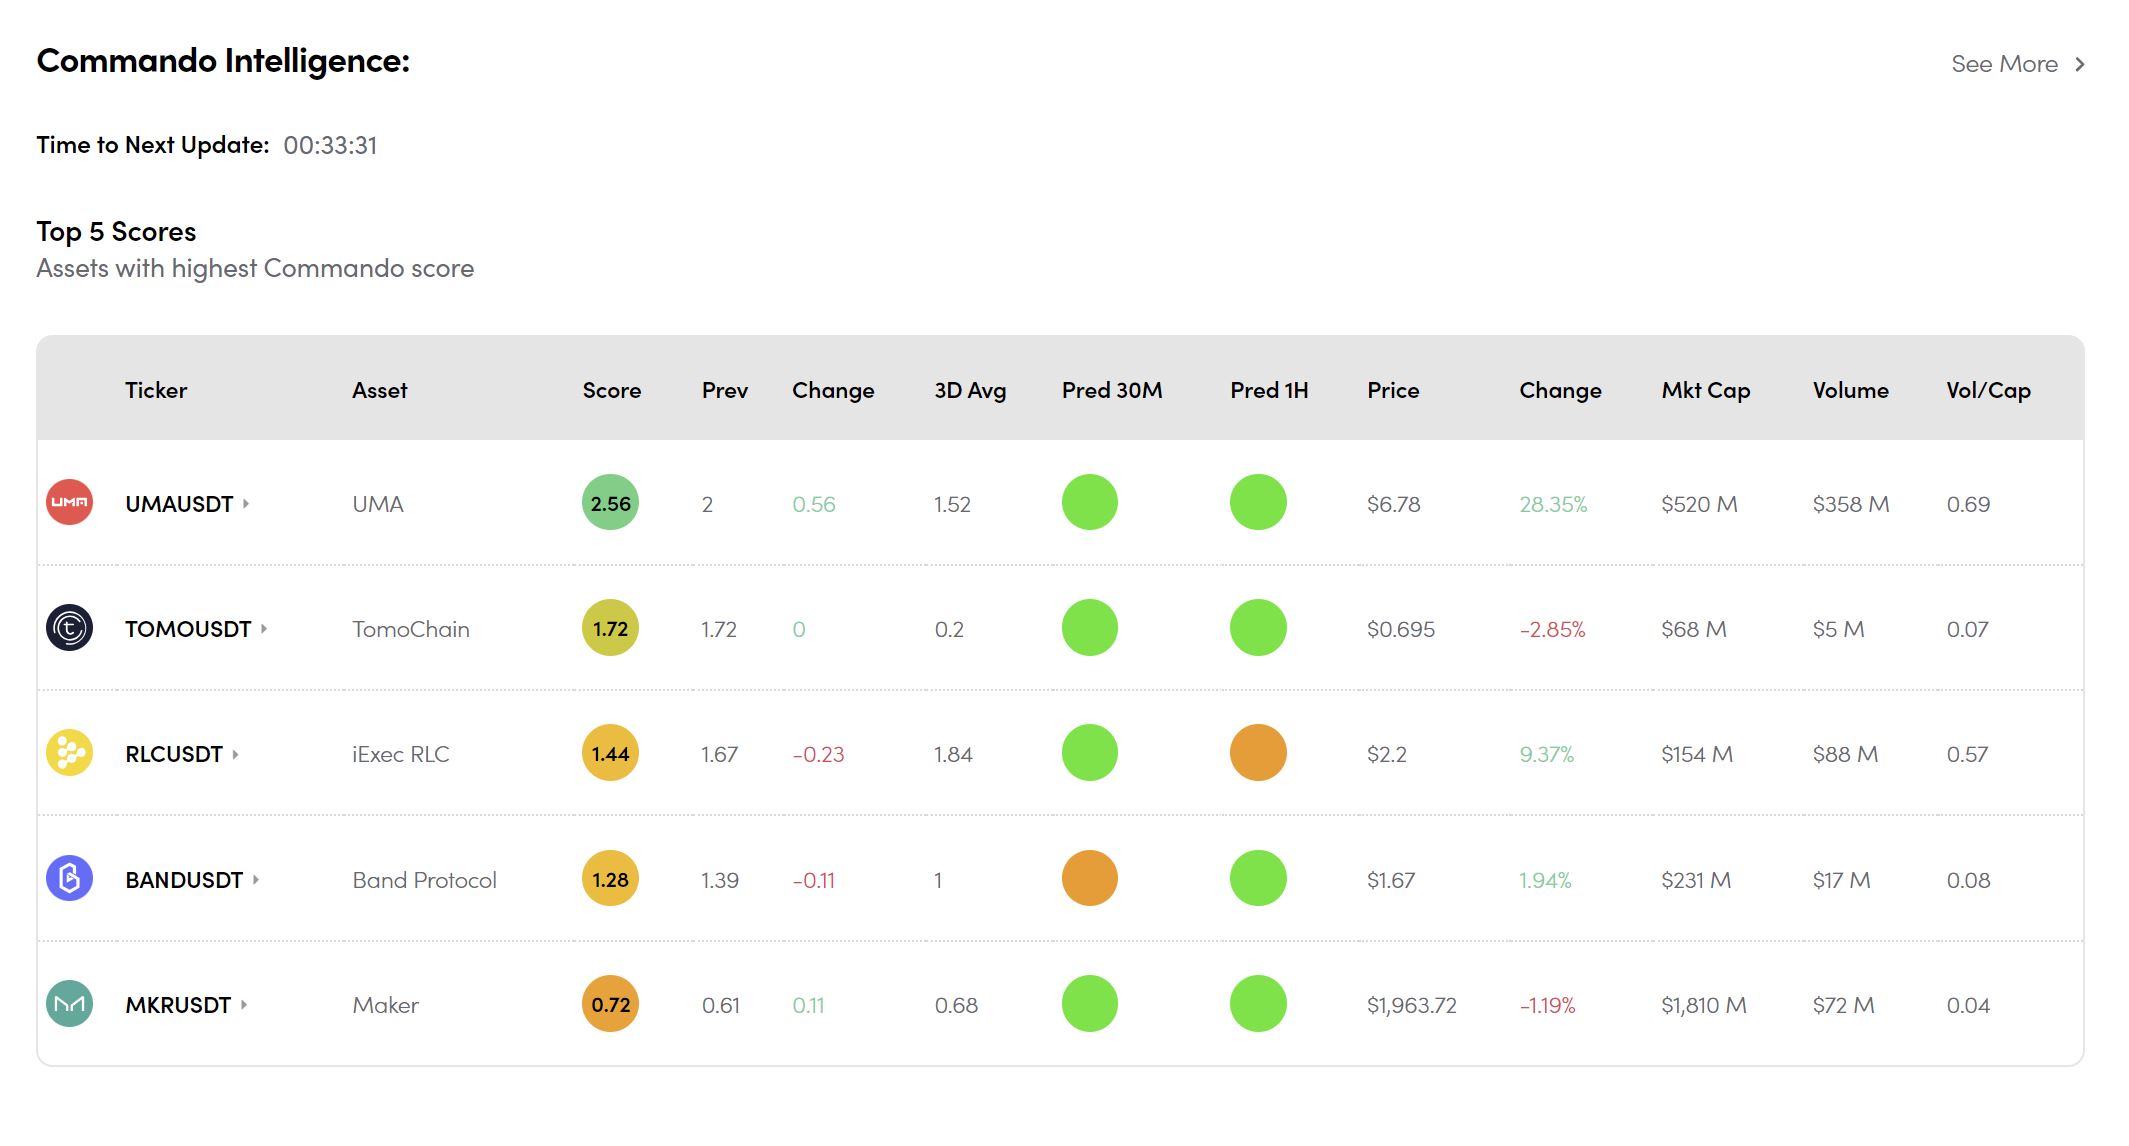Image resolution: width=2129 pixels, height=1146 pixels.
Task: Expand the BANDUSDT ticker arrow
Action: click(256, 880)
